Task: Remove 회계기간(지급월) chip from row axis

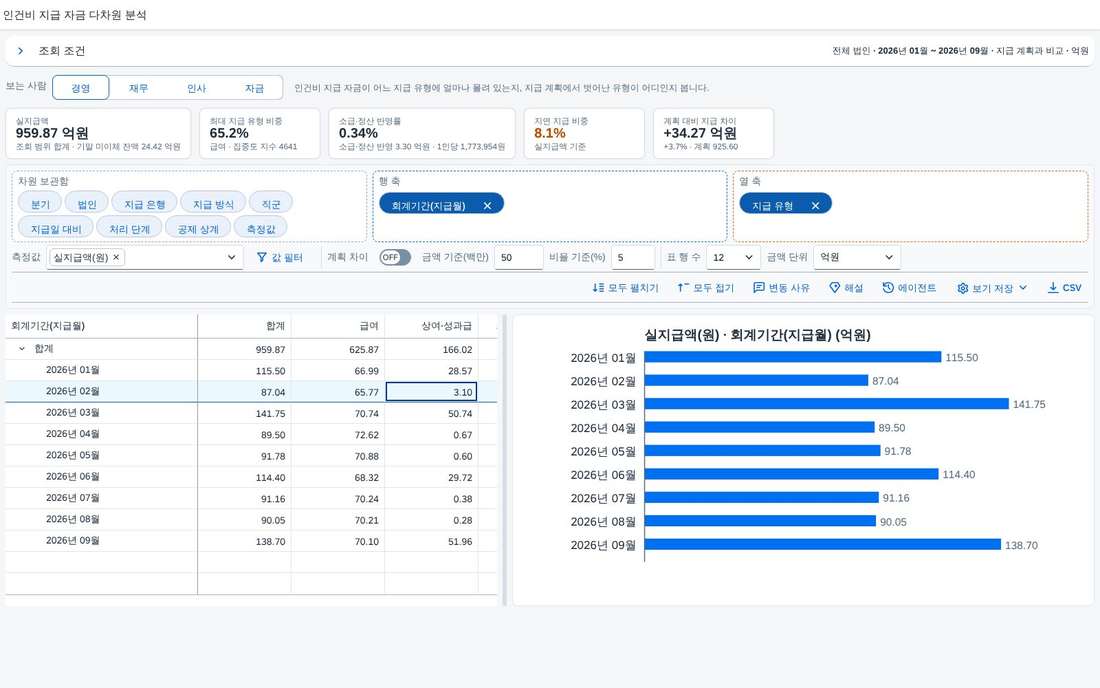Action: (x=488, y=205)
